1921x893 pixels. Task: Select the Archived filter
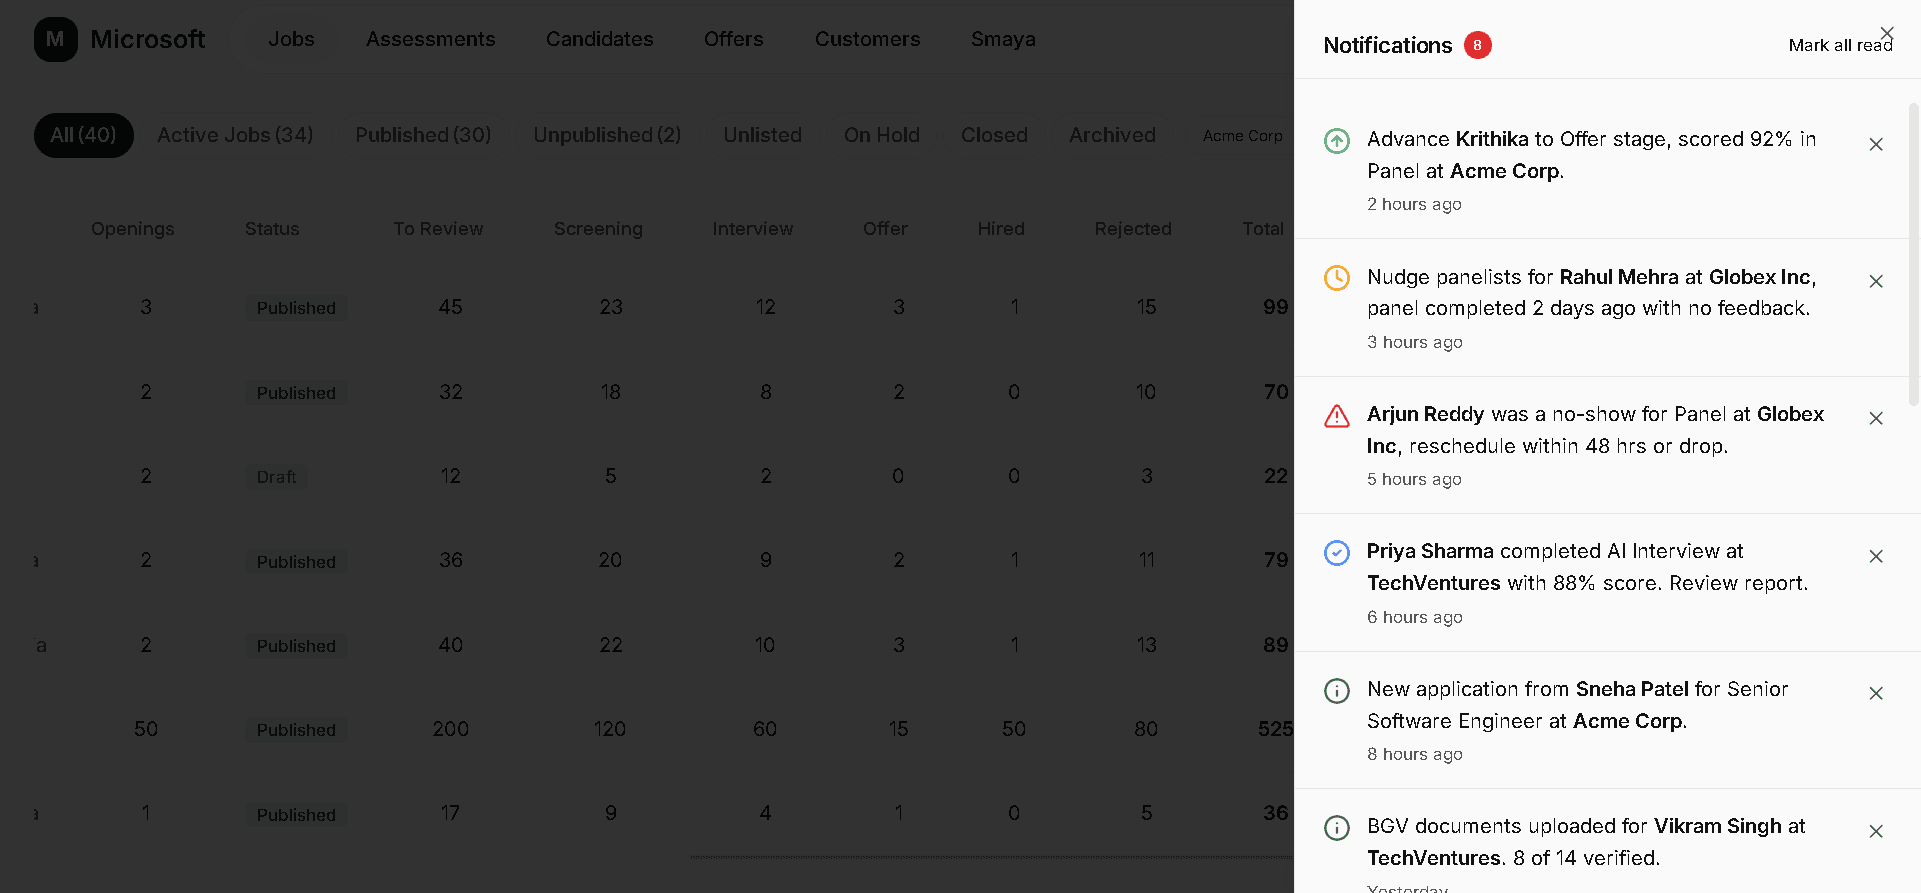pyautogui.click(x=1112, y=135)
